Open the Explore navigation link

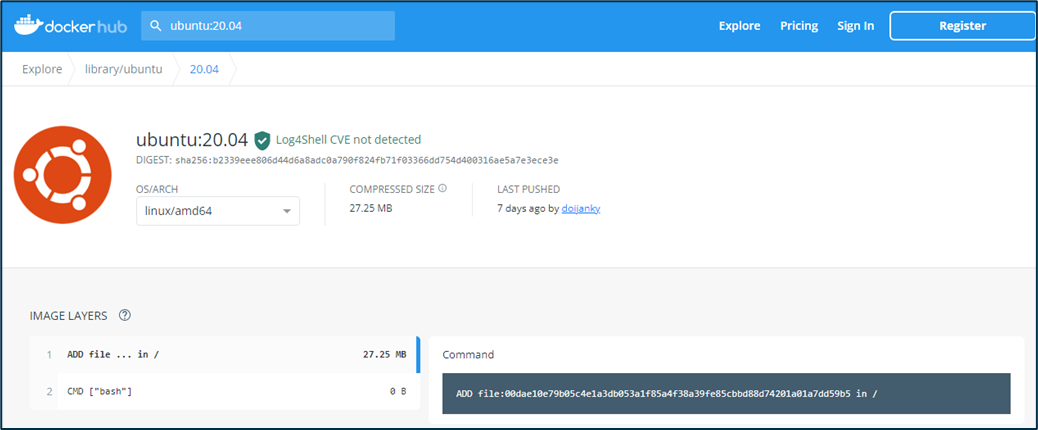pos(739,26)
